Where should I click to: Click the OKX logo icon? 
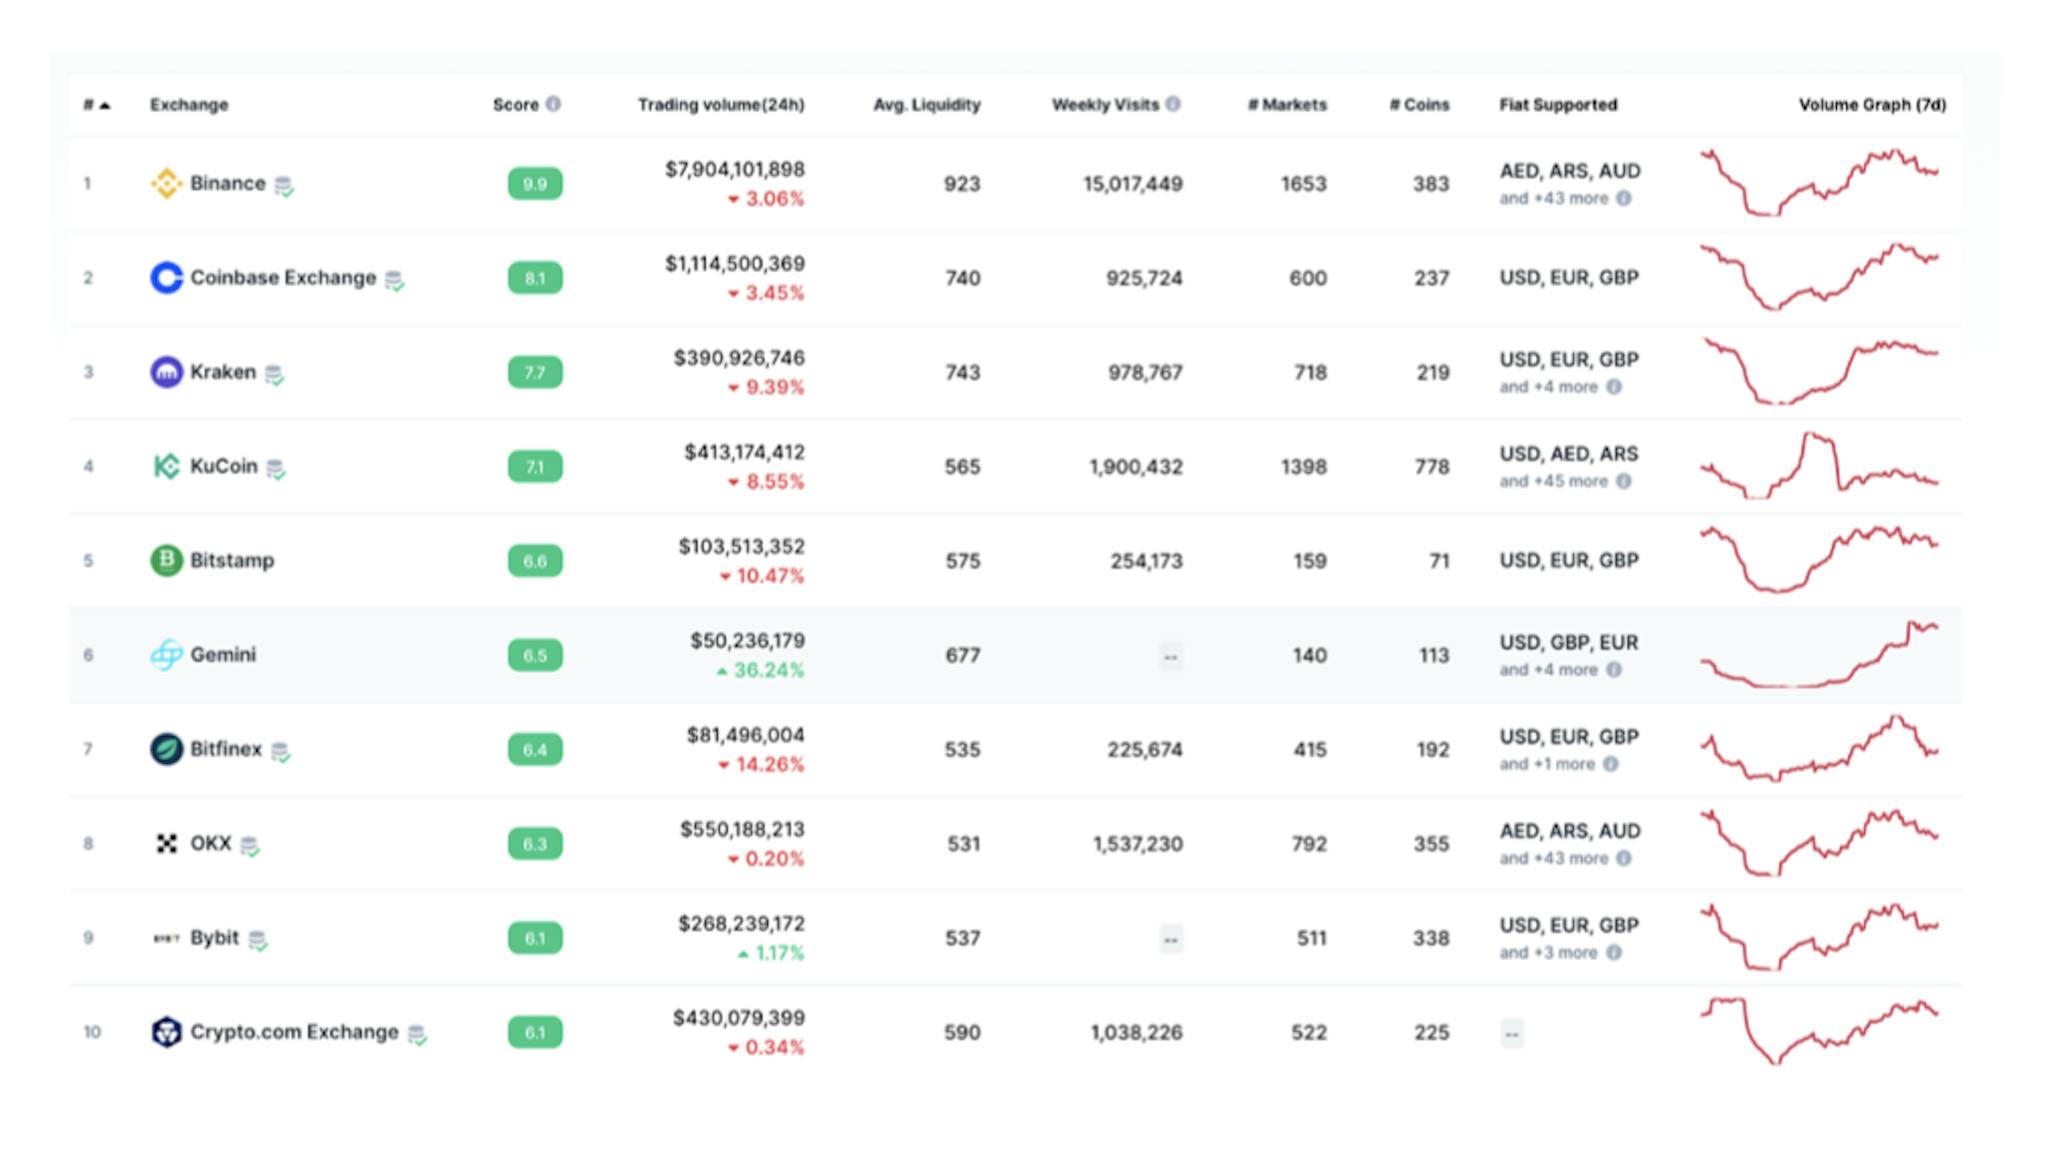click(x=166, y=843)
